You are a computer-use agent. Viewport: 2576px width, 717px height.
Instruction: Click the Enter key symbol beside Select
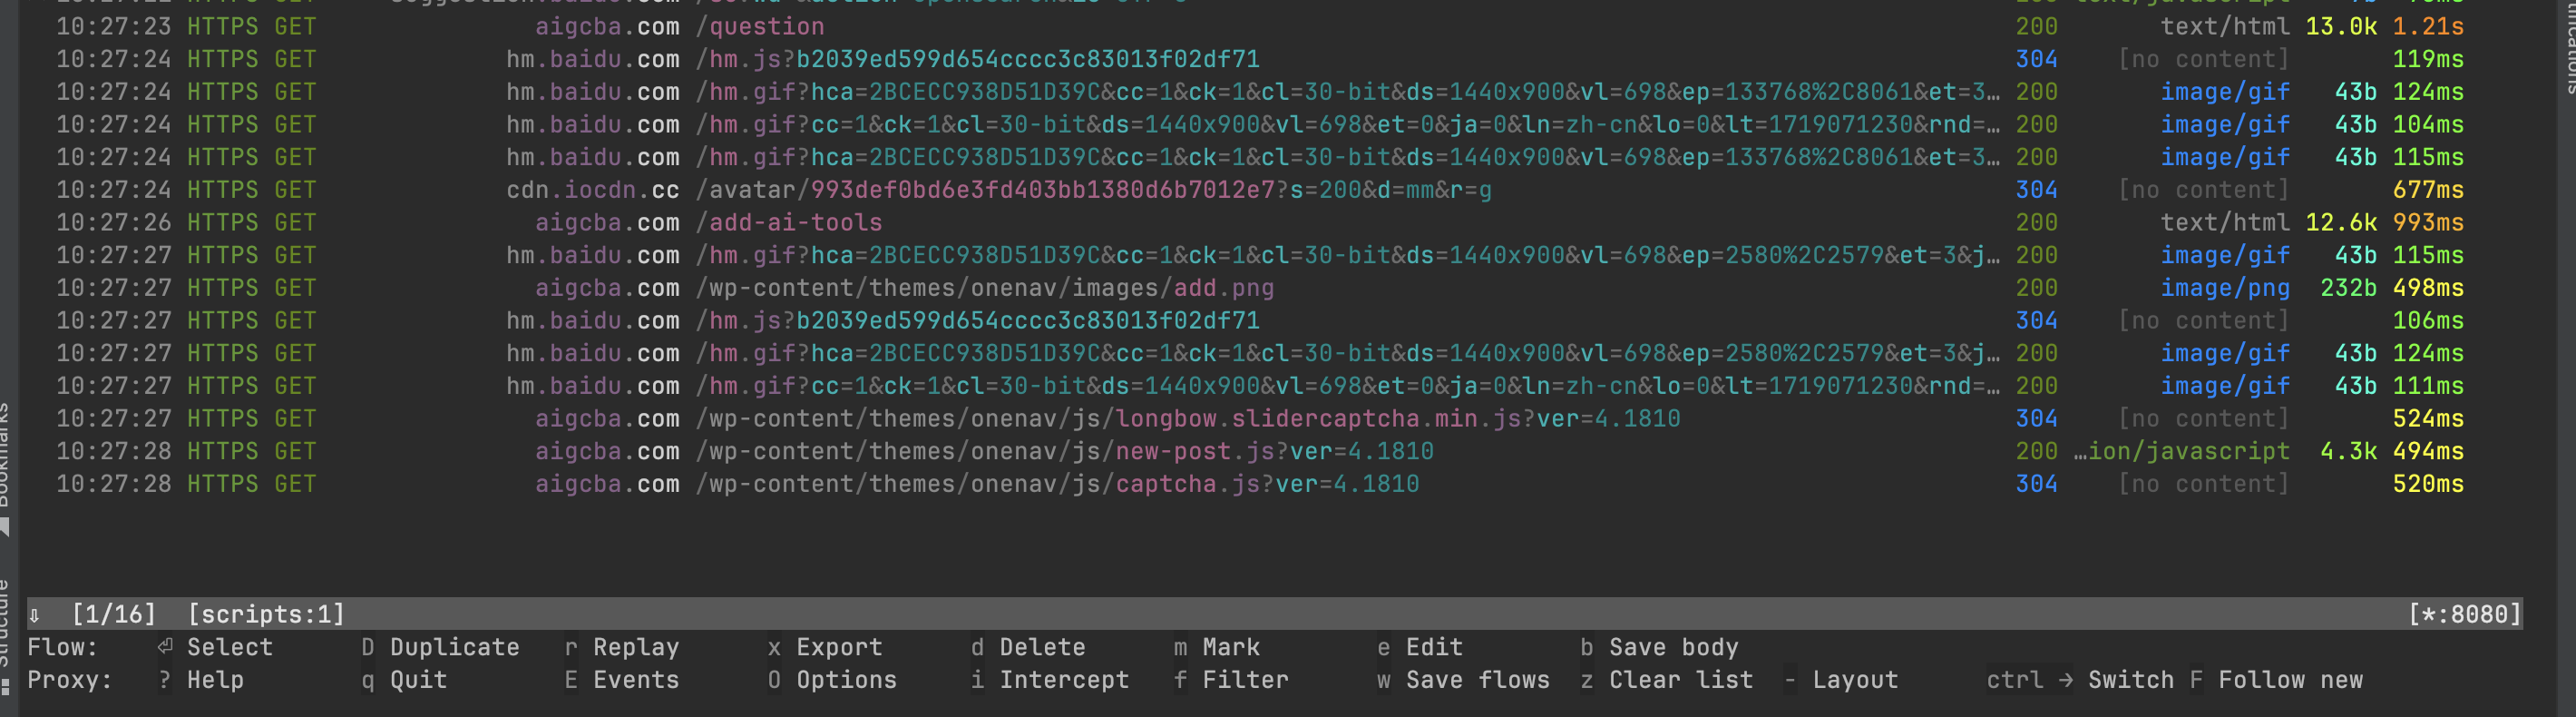coord(165,647)
